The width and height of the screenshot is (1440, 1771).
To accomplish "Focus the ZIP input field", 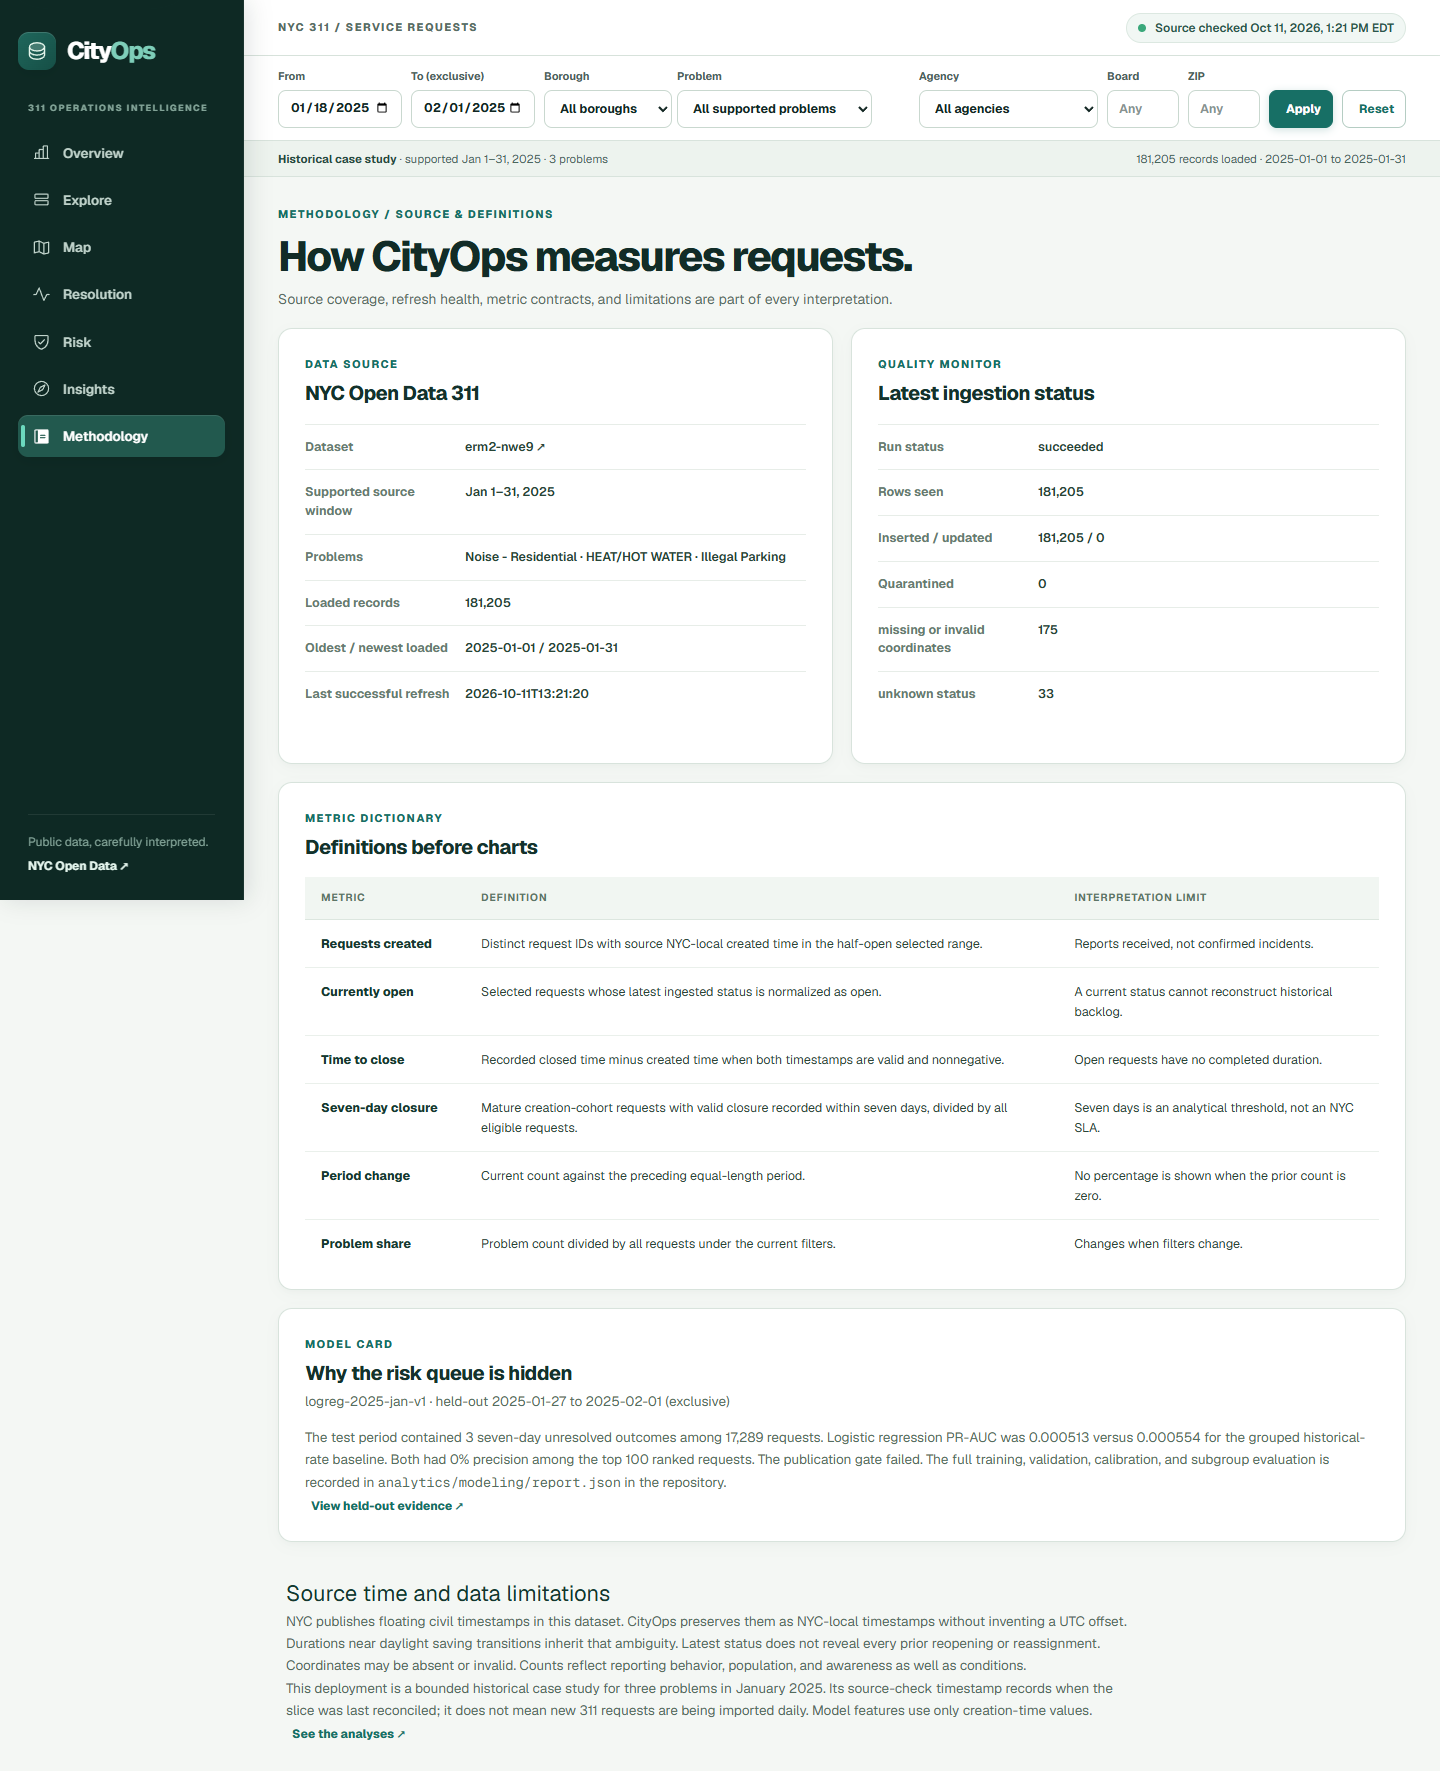I will click(1224, 109).
